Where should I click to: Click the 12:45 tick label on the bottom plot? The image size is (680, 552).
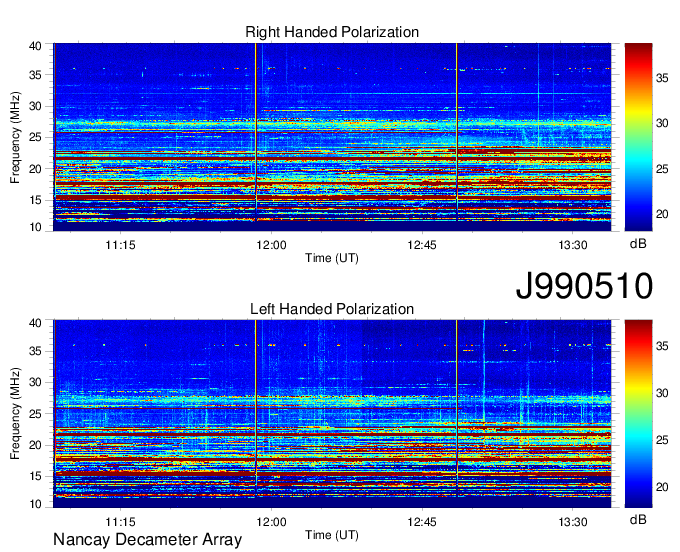click(422, 522)
